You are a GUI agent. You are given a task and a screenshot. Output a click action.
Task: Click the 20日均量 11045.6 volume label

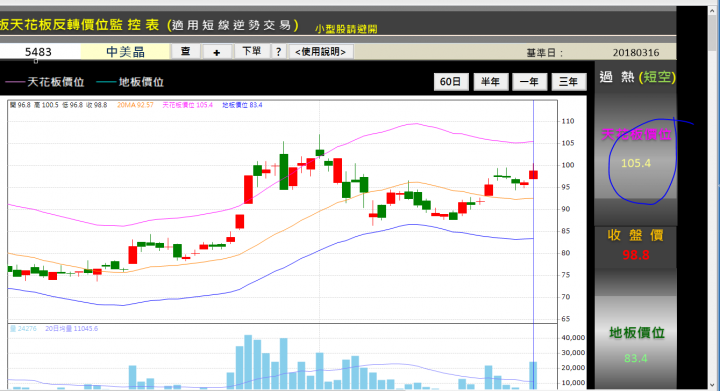(x=71, y=329)
